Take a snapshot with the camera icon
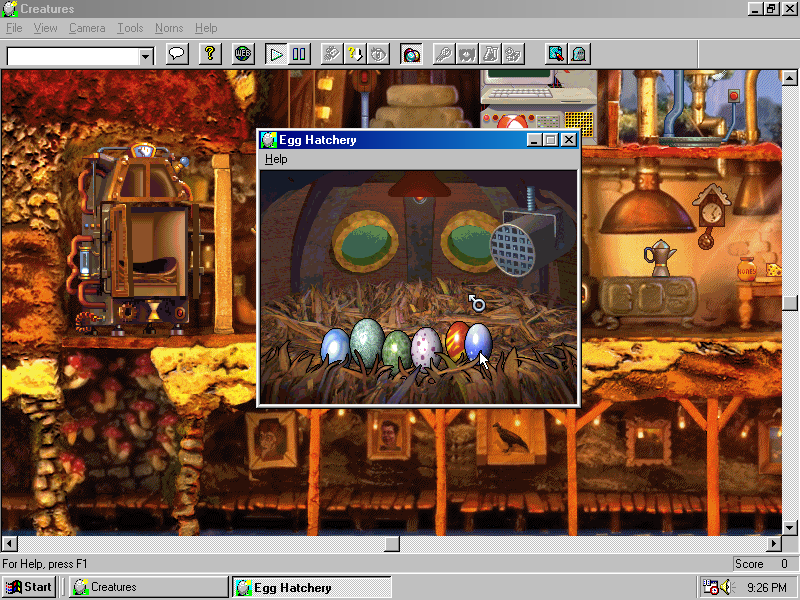800x600 pixels. tap(410, 54)
